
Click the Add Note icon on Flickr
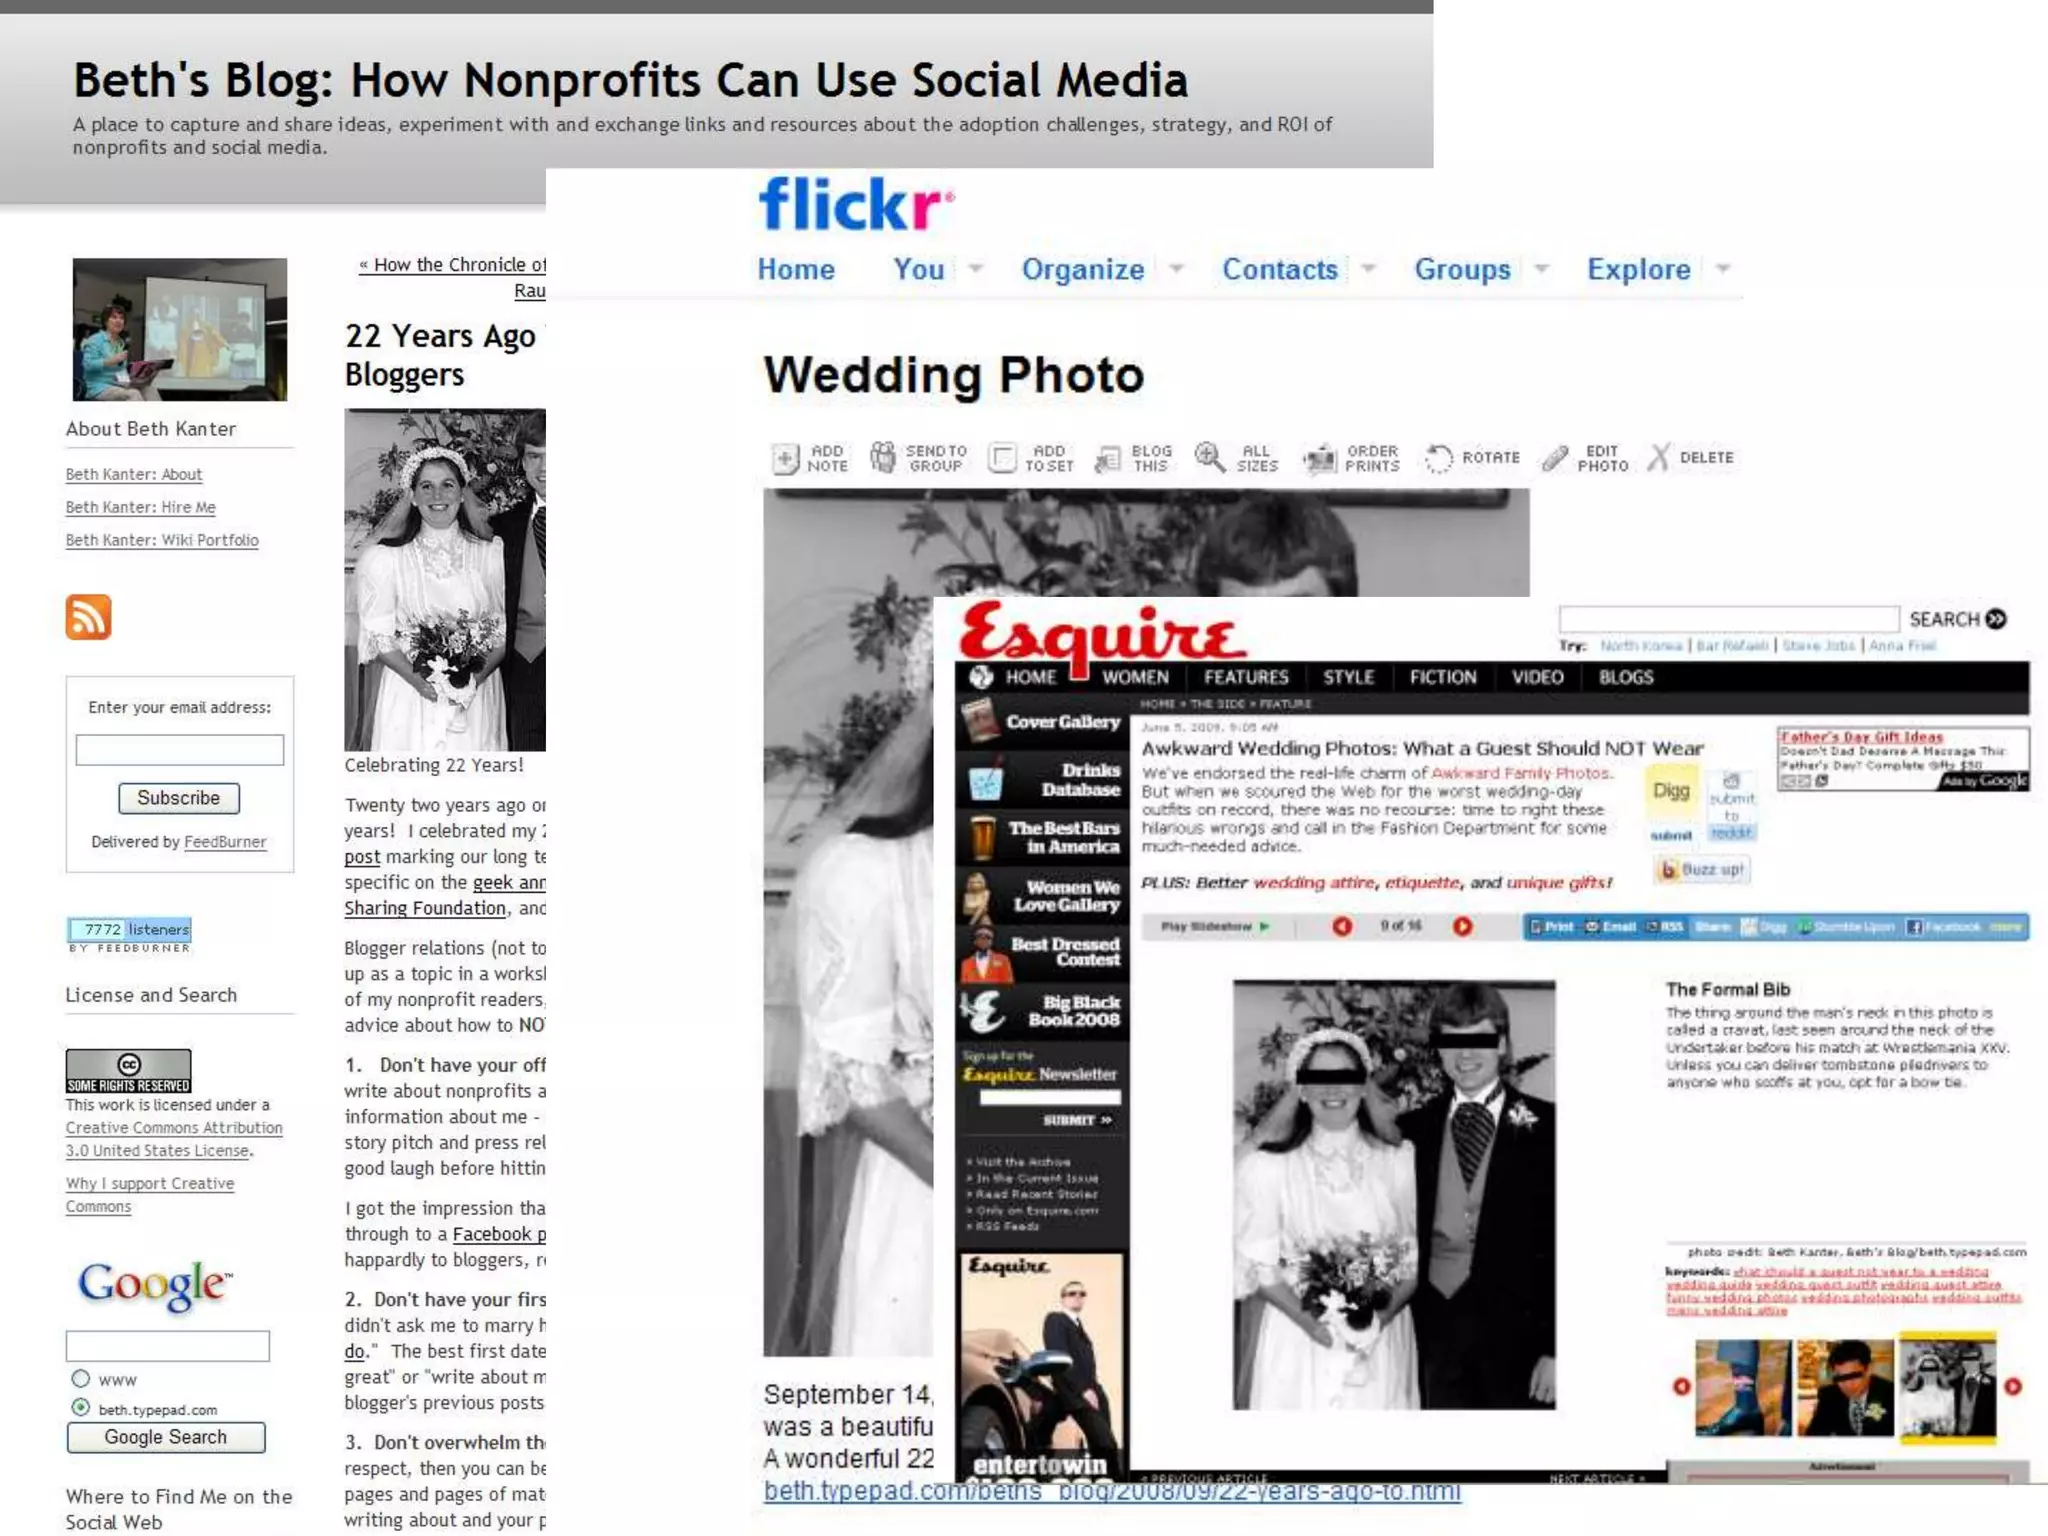(x=786, y=458)
